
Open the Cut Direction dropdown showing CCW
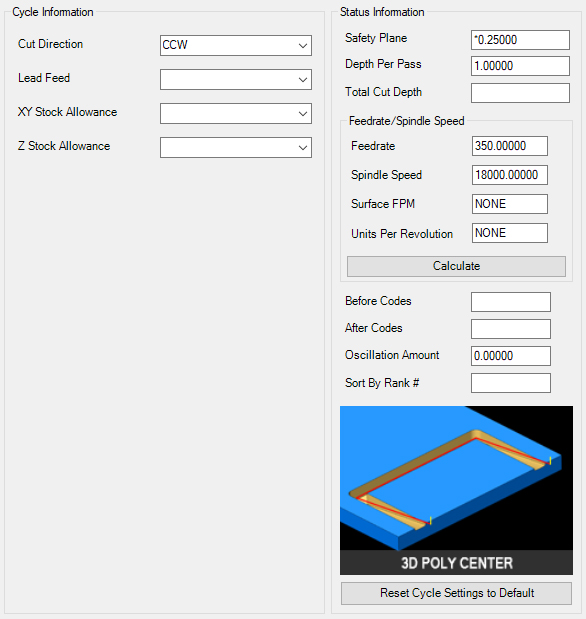(236, 45)
